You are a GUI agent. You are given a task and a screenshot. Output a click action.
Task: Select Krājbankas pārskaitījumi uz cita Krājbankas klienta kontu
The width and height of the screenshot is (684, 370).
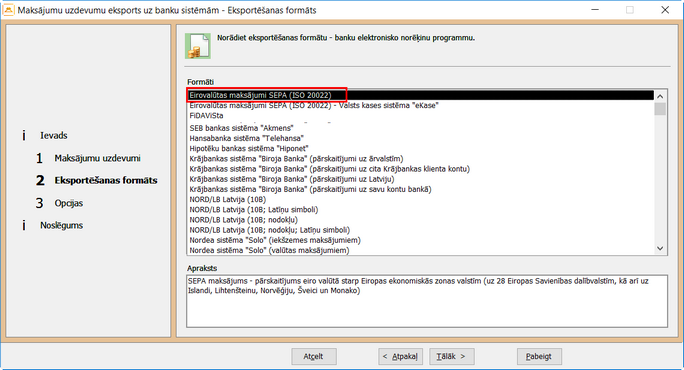pos(421,169)
